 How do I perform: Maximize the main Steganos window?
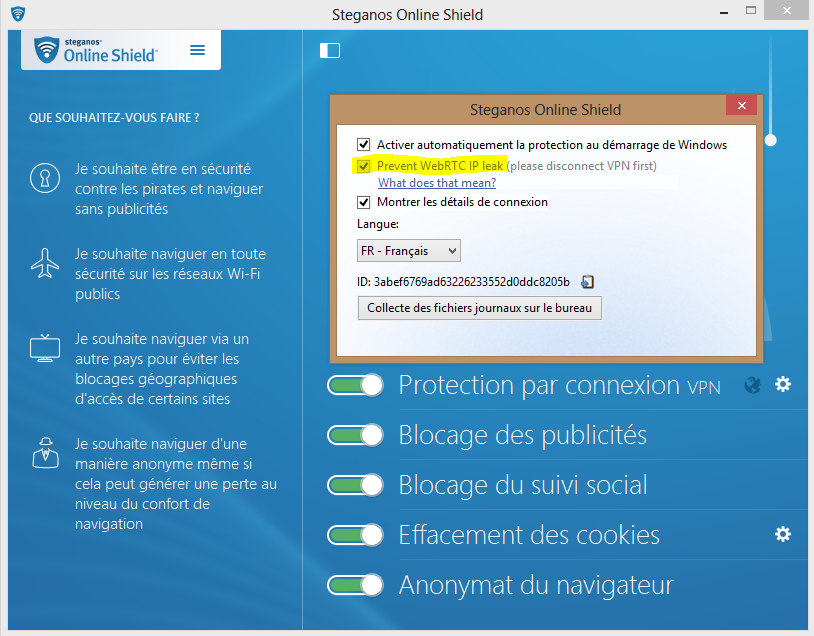(x=751, y=10)
